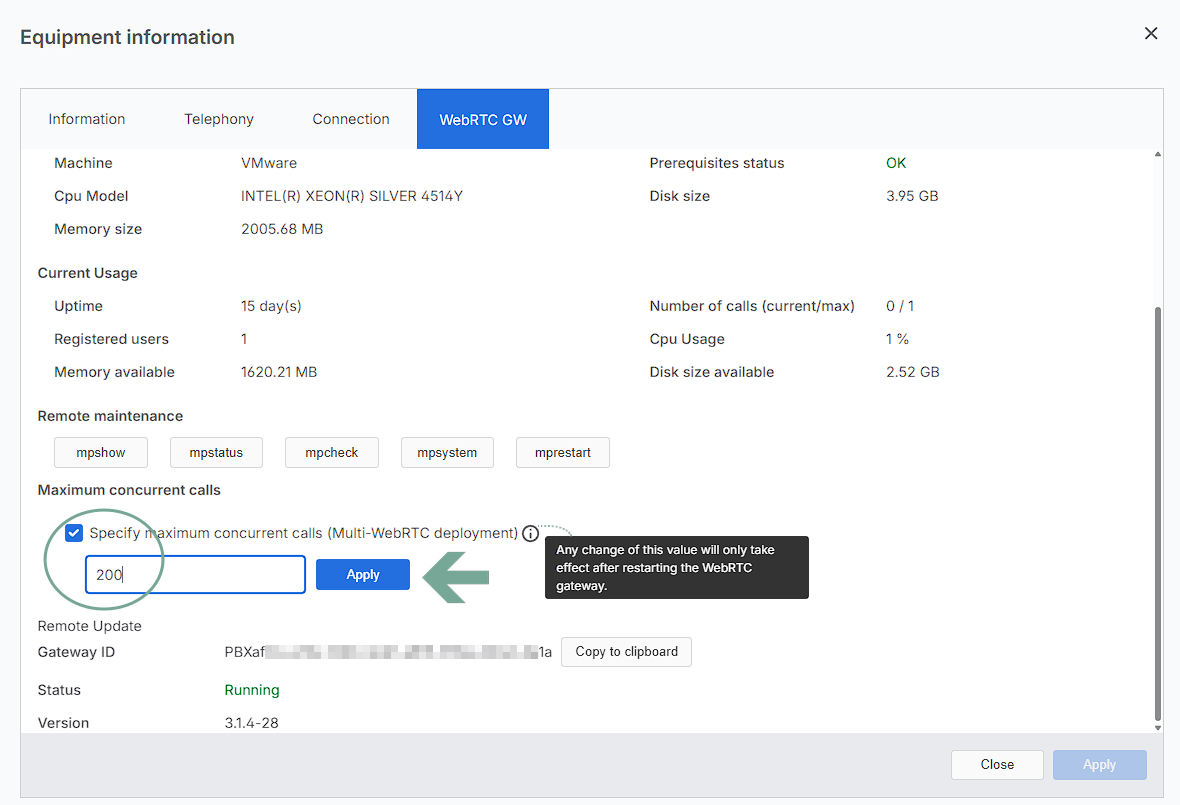
Task: Click the scrollbar up arrow
Action: coord(1157,155)
